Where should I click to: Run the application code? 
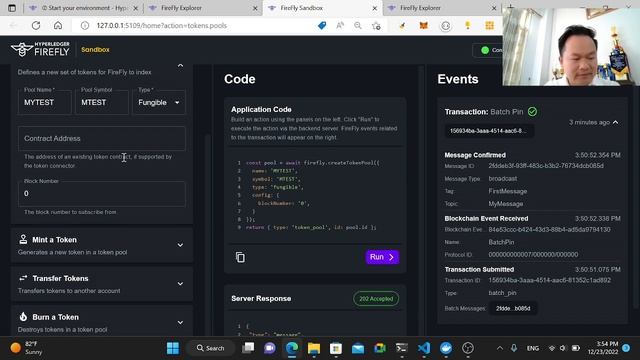(382, 257)
